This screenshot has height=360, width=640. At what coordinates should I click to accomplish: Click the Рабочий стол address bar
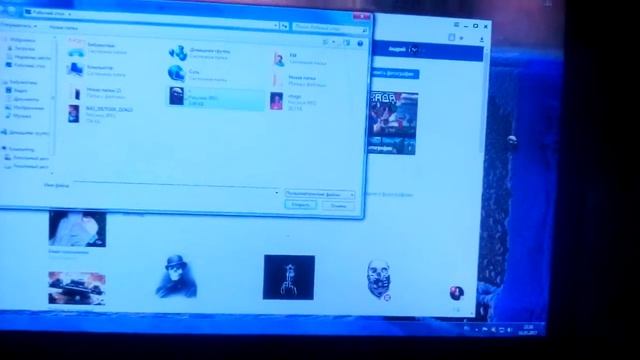pyautogui.click(x=151, y=20)
